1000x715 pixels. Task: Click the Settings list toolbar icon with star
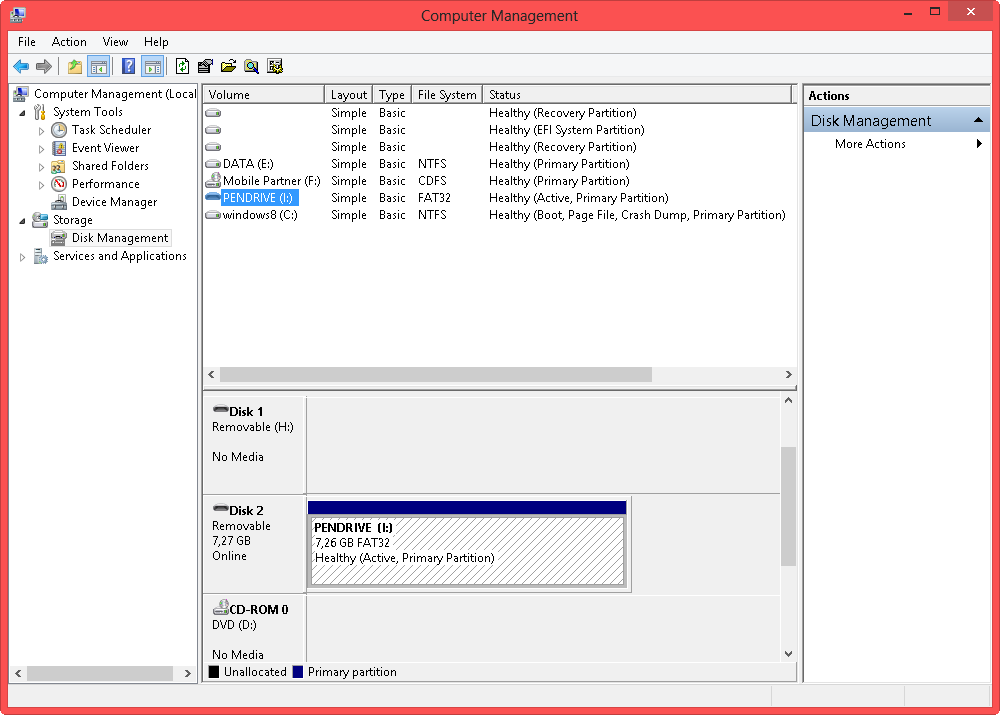click(275, 66)
